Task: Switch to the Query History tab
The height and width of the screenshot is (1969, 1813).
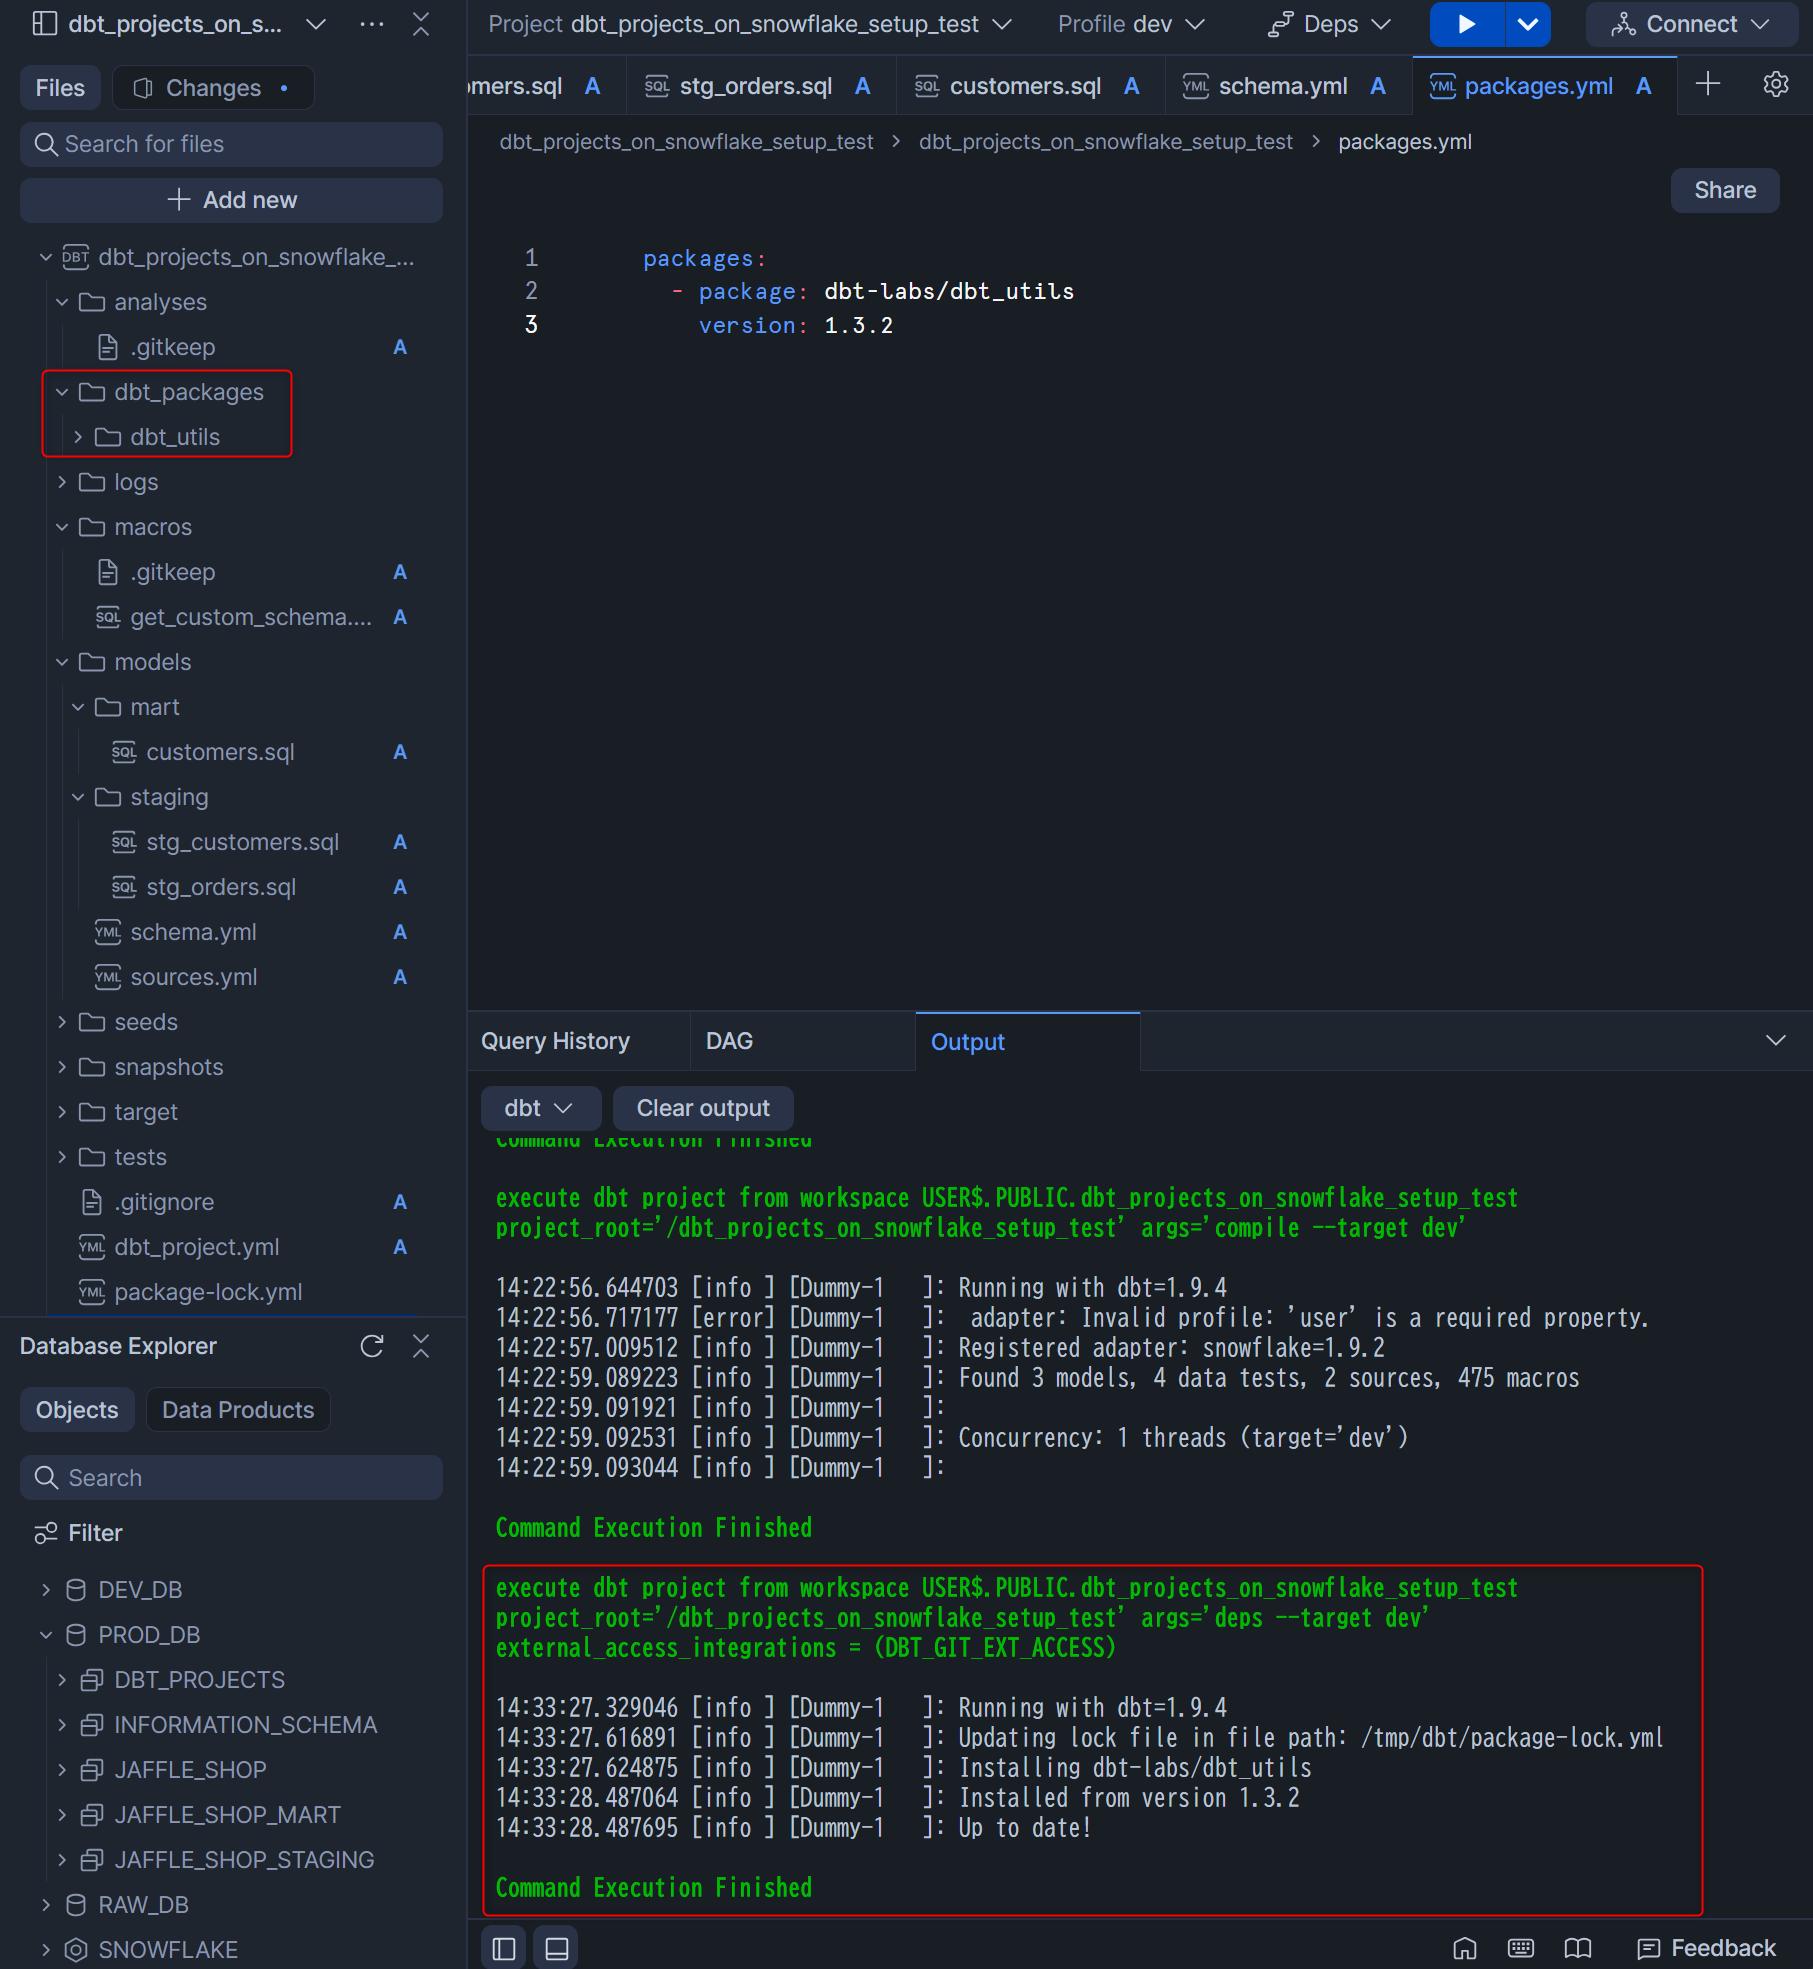Action: pos(556,1041)
